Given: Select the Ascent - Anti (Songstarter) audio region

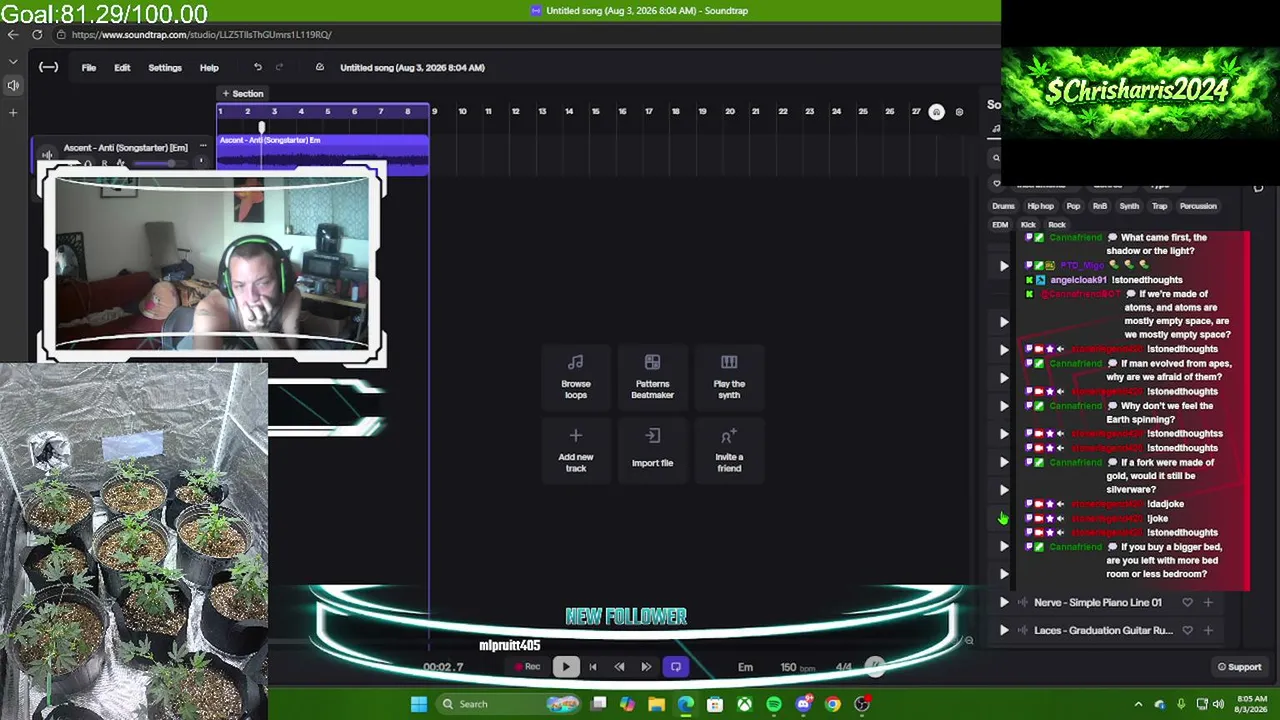Looking at the screenshot, I should pyautogui.click(x=323, y=155).
